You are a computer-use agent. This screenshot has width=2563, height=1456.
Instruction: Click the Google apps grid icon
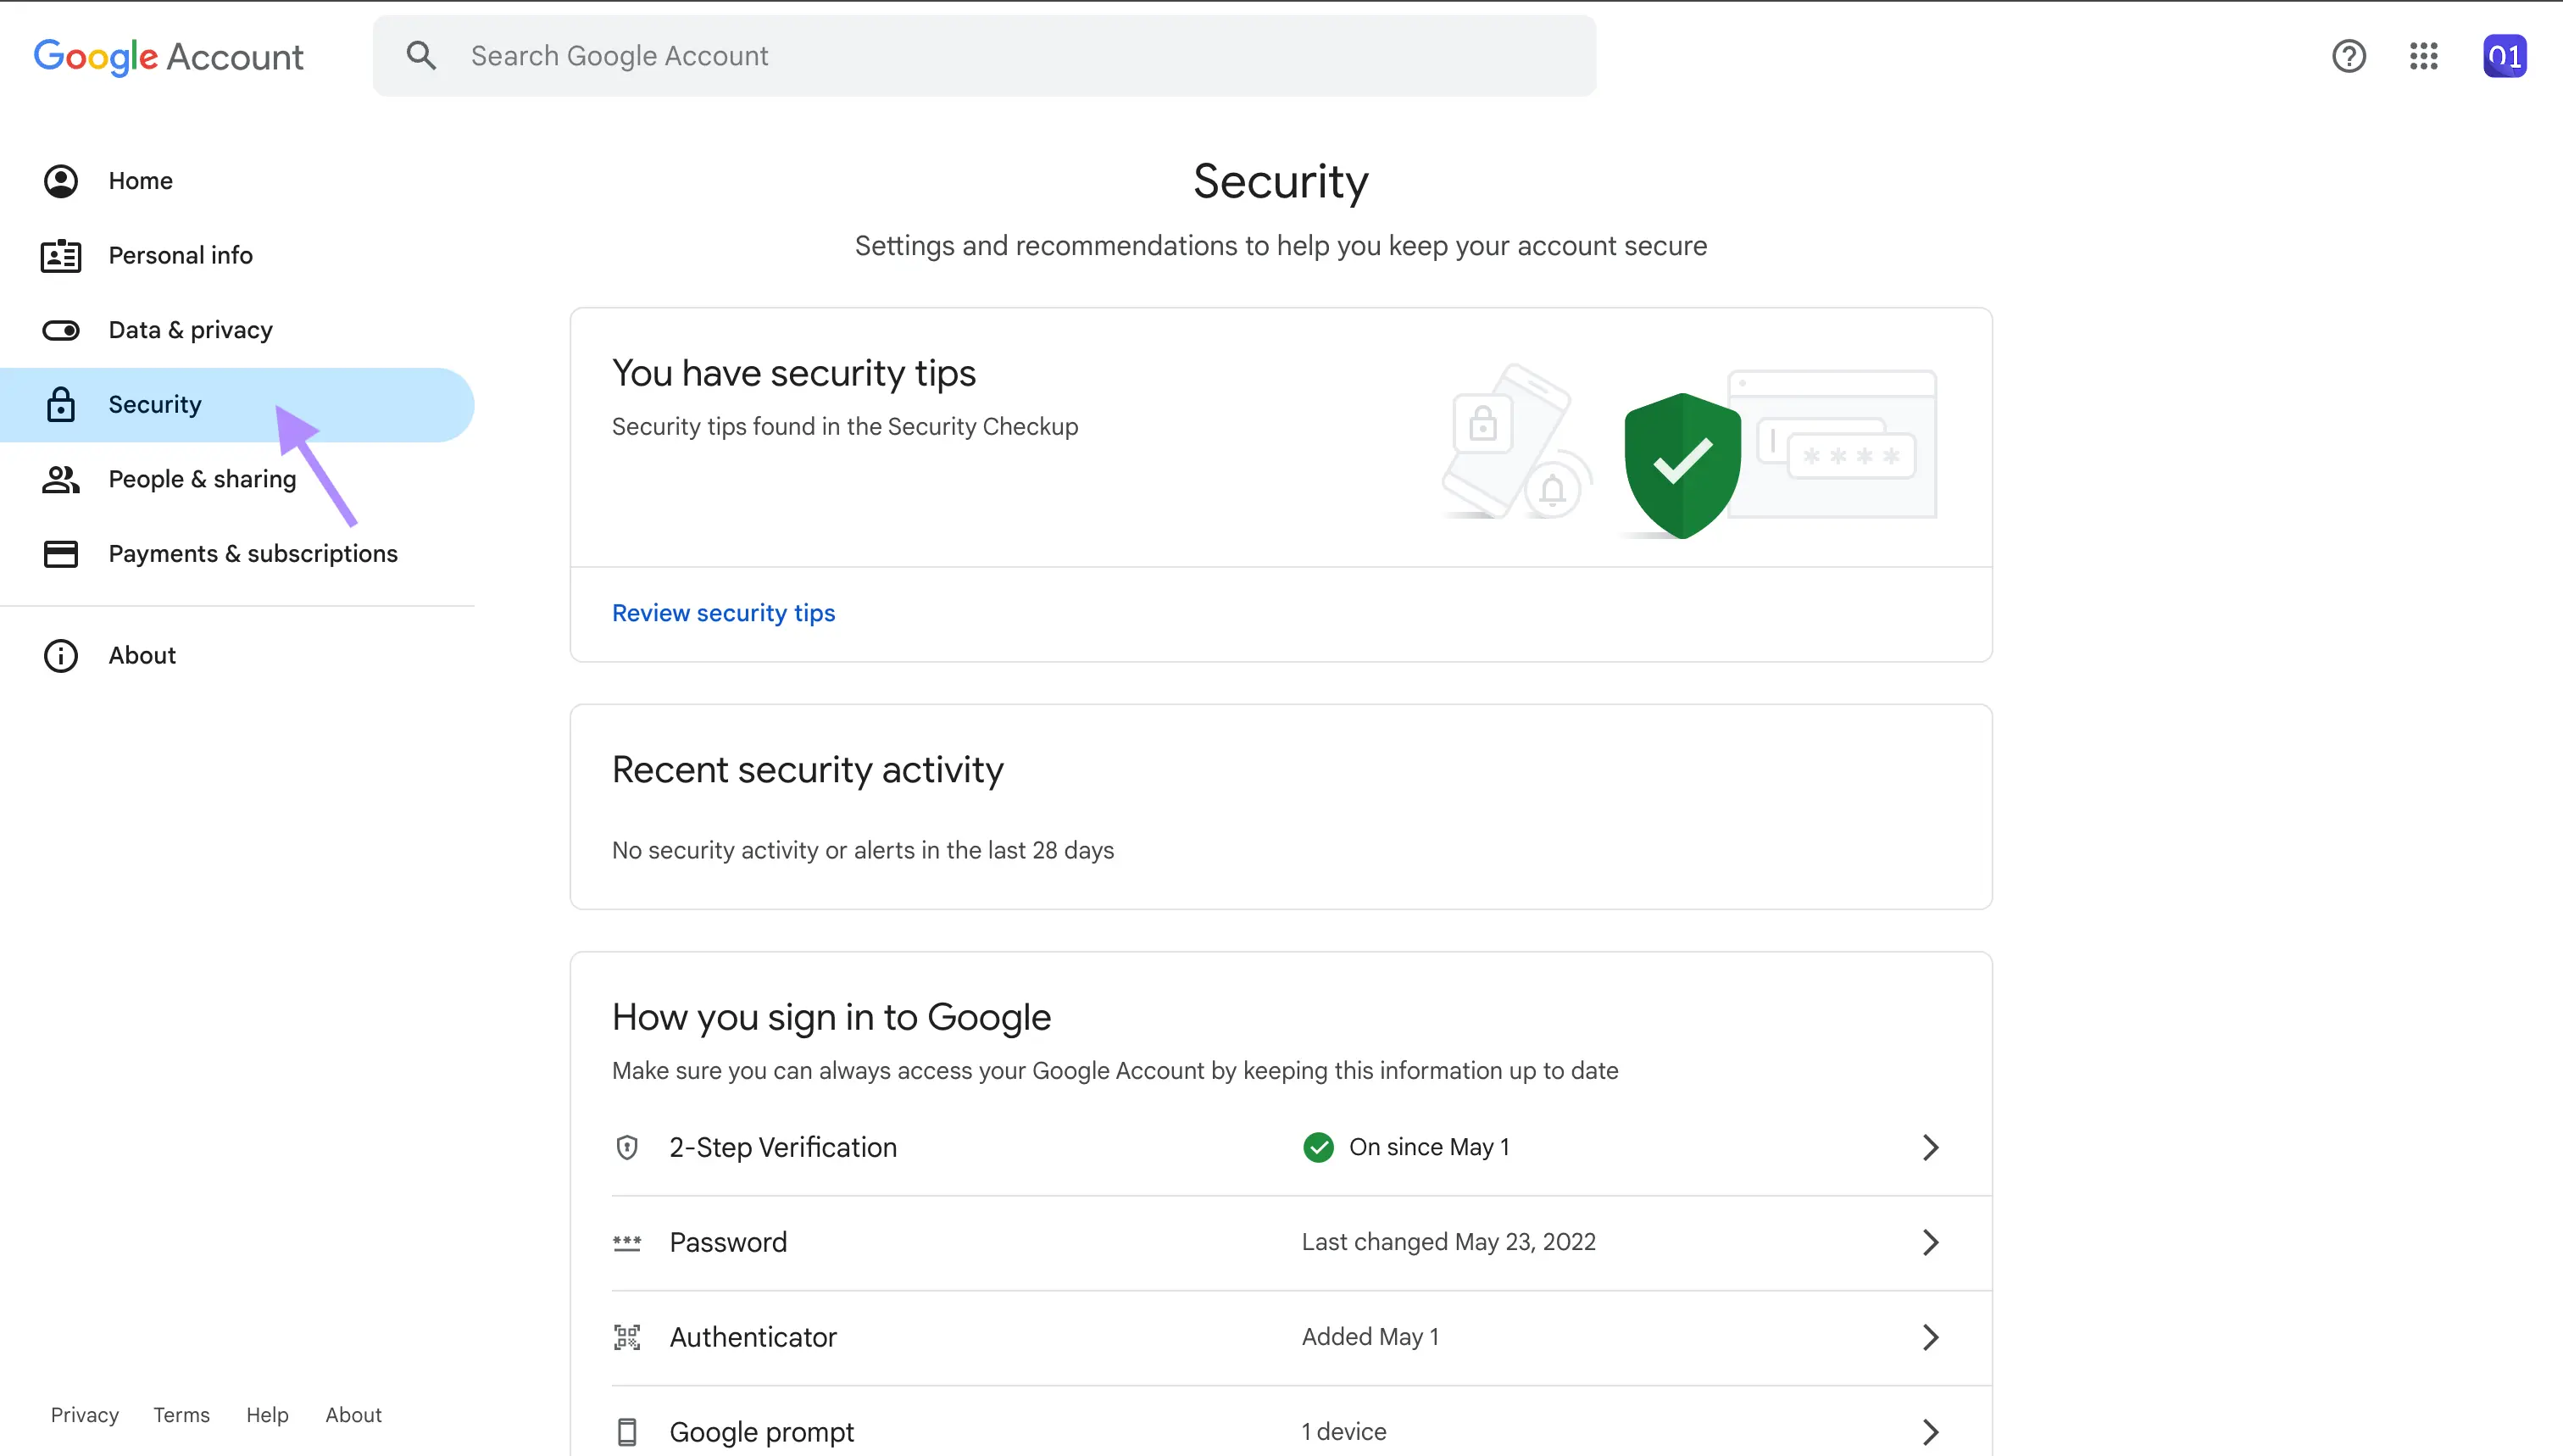click(2424, 54)
